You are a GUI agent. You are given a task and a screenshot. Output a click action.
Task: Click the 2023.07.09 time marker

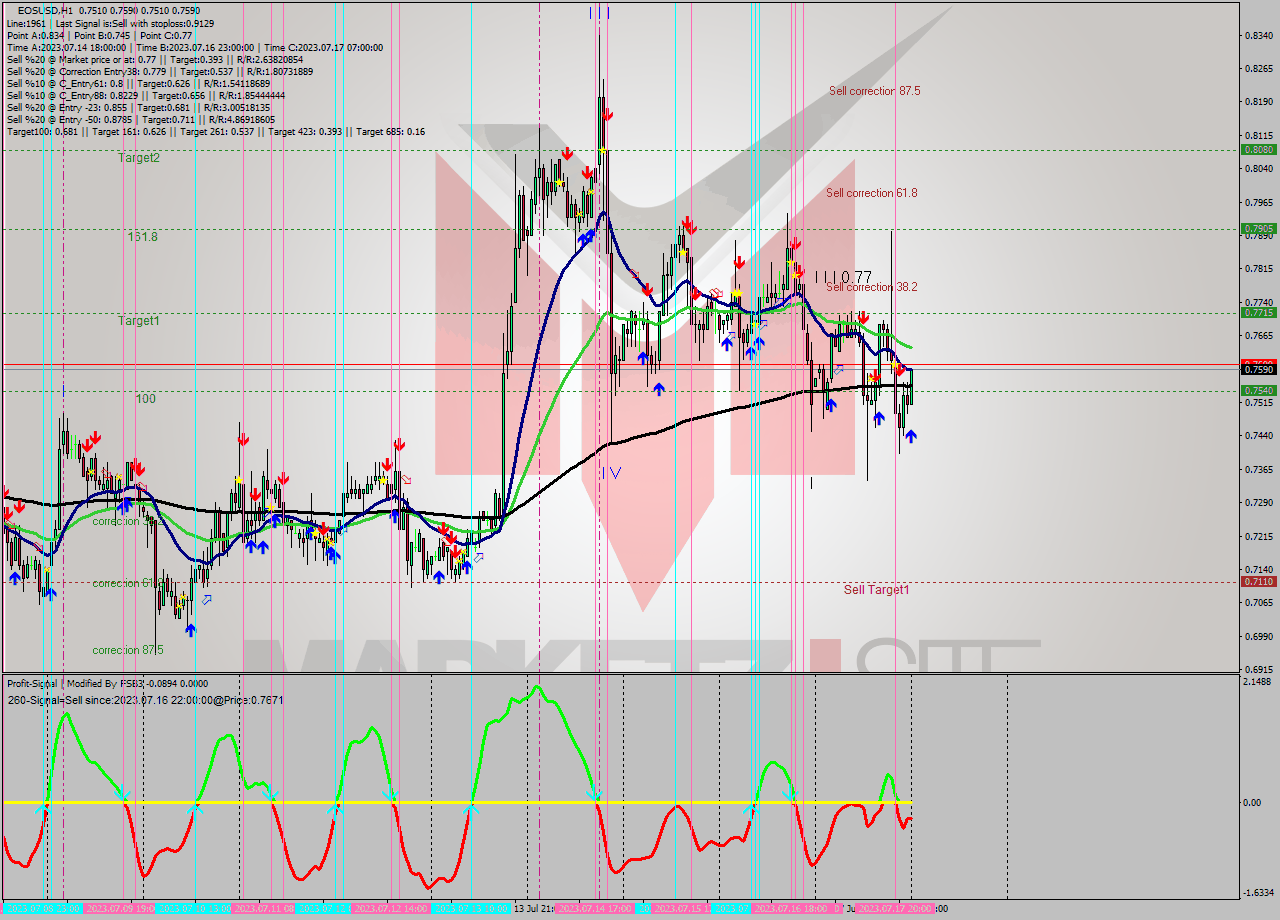(x=119, y=909)
